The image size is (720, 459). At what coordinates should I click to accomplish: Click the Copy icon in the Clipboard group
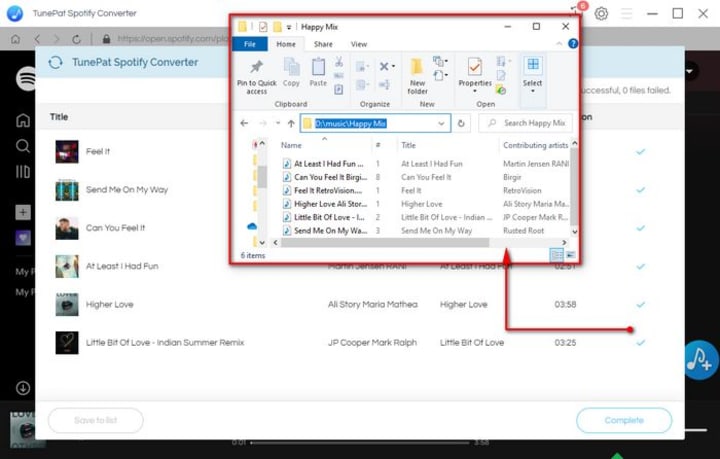(291, 72)
